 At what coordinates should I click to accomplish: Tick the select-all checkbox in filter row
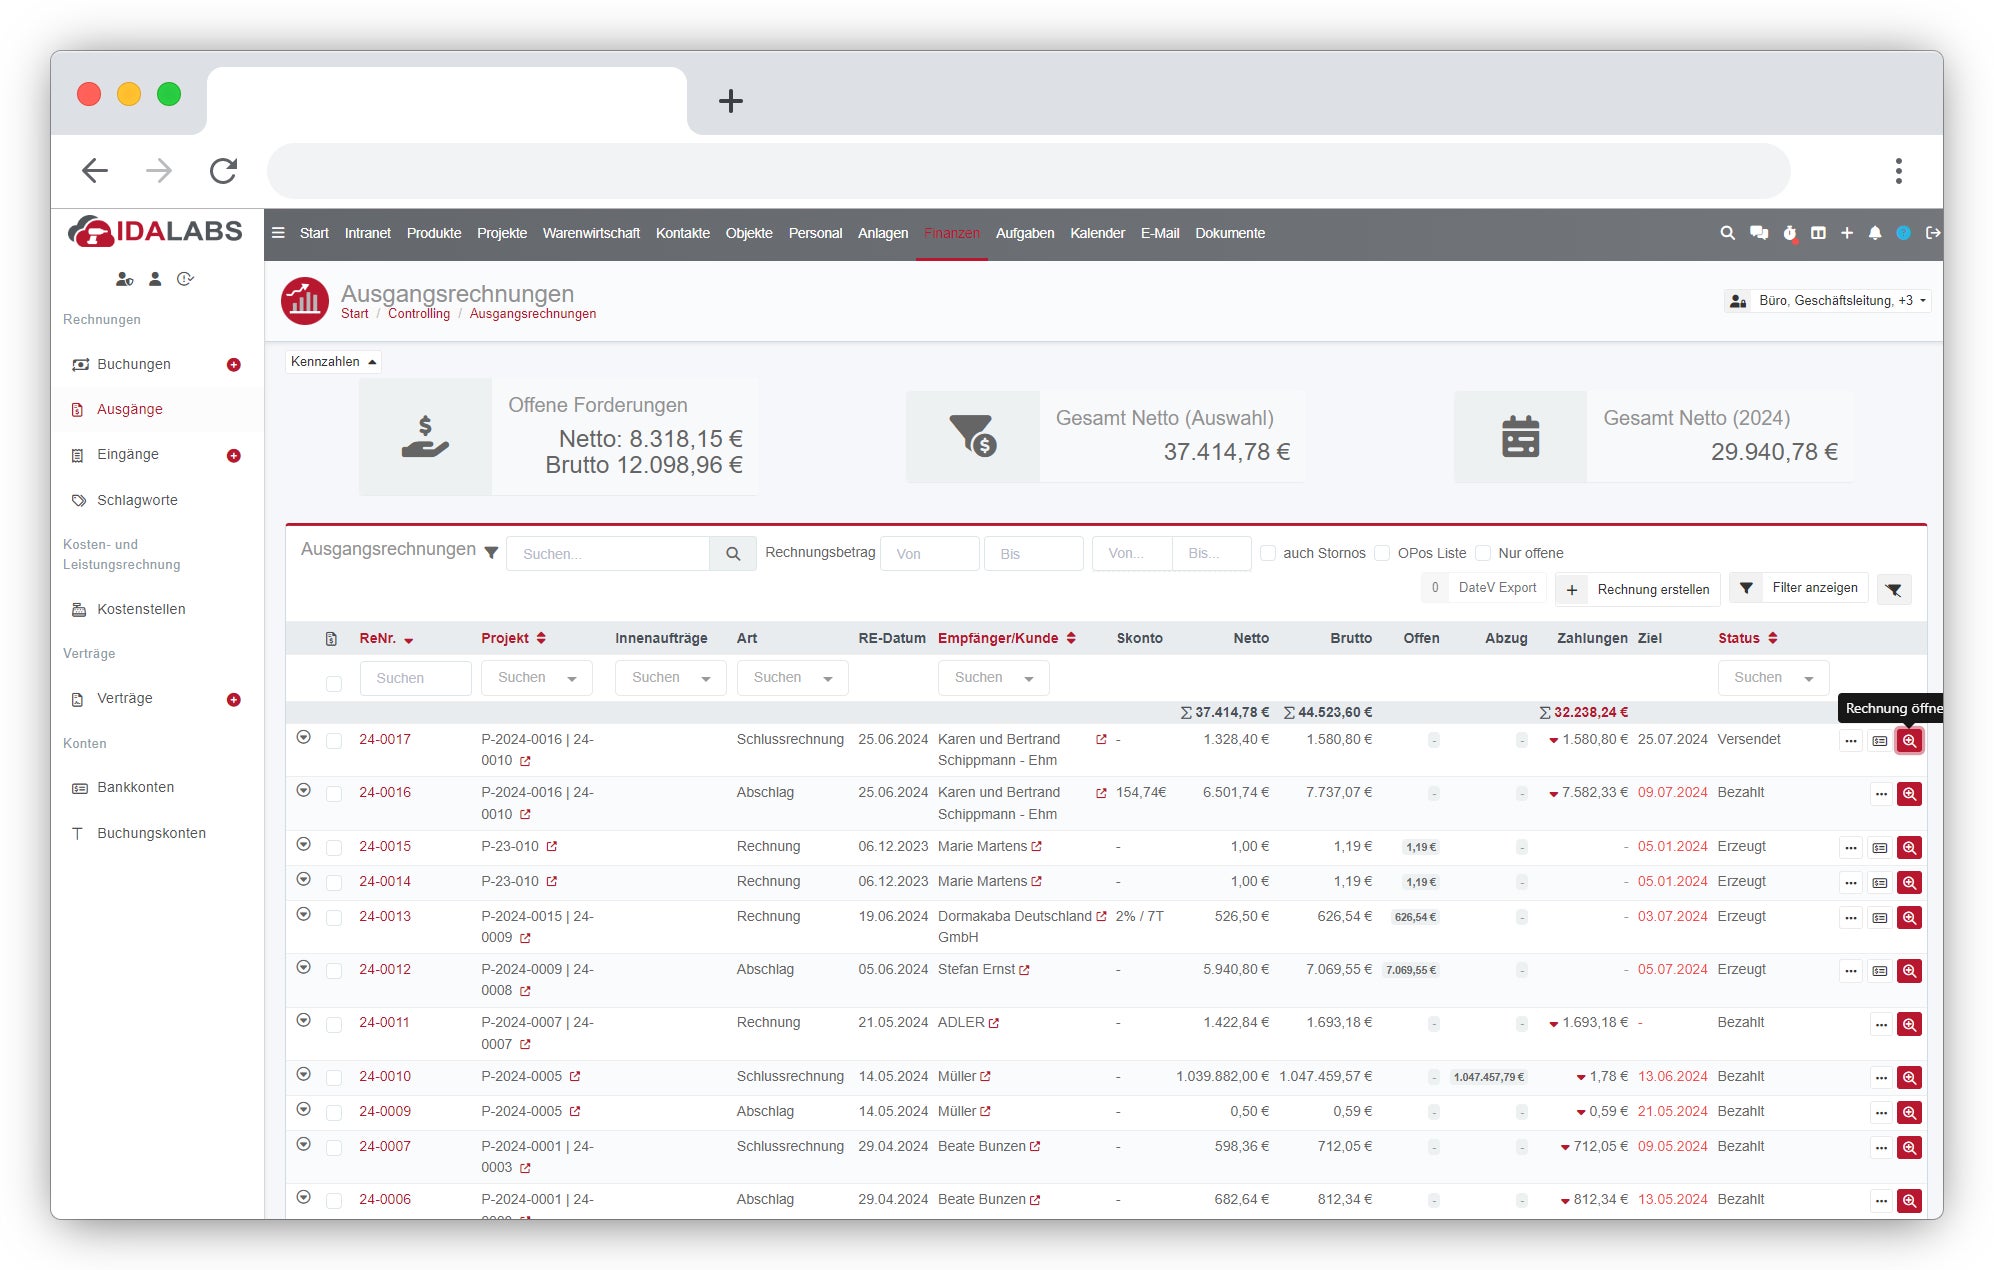tap(334, 684)
